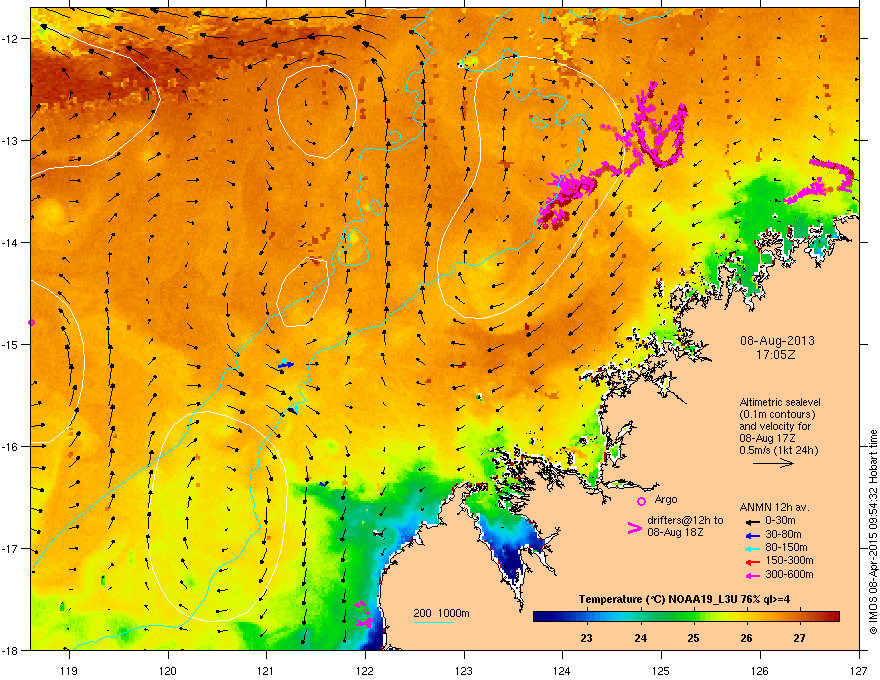880x680 pixels.
Task: Click the color bar tick label 25
Action: [693, 638]
